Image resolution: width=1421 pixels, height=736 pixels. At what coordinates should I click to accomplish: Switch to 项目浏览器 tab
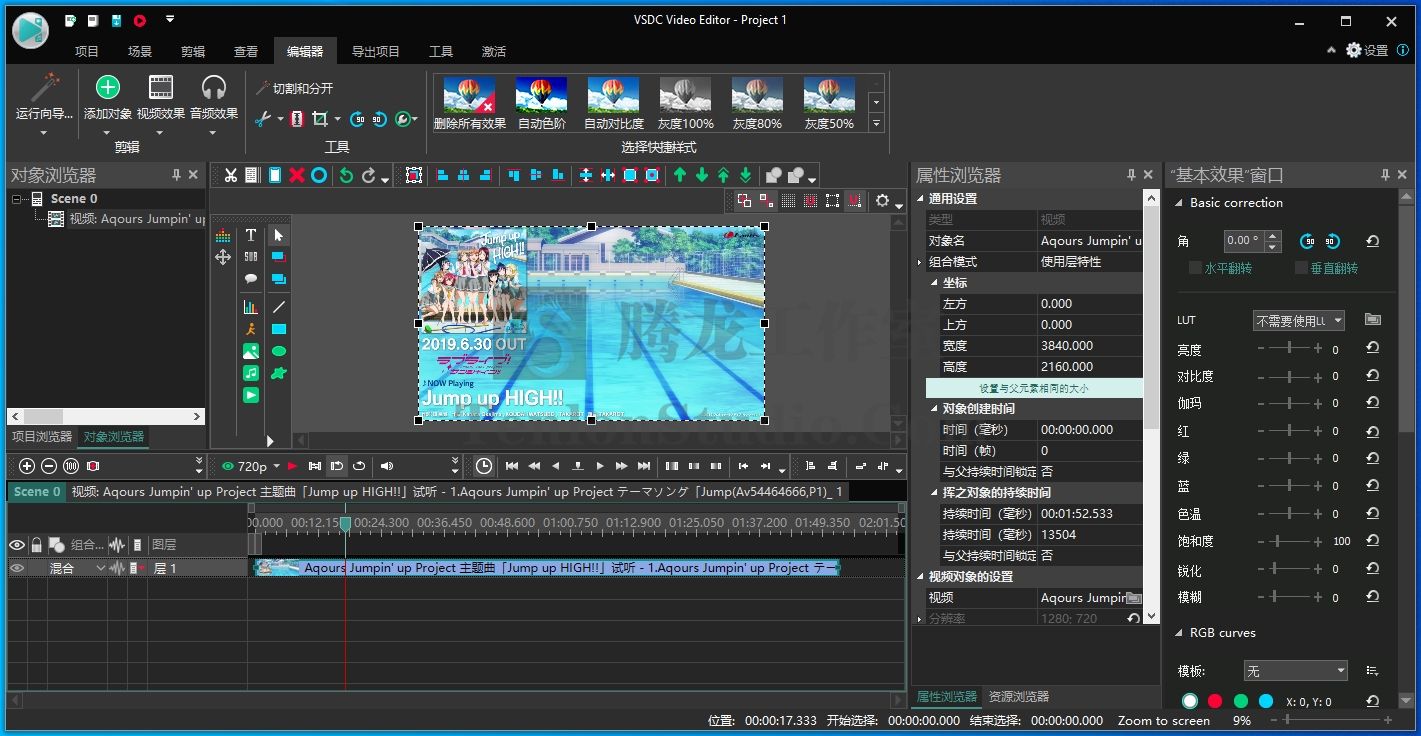click(x=42, y=437)
